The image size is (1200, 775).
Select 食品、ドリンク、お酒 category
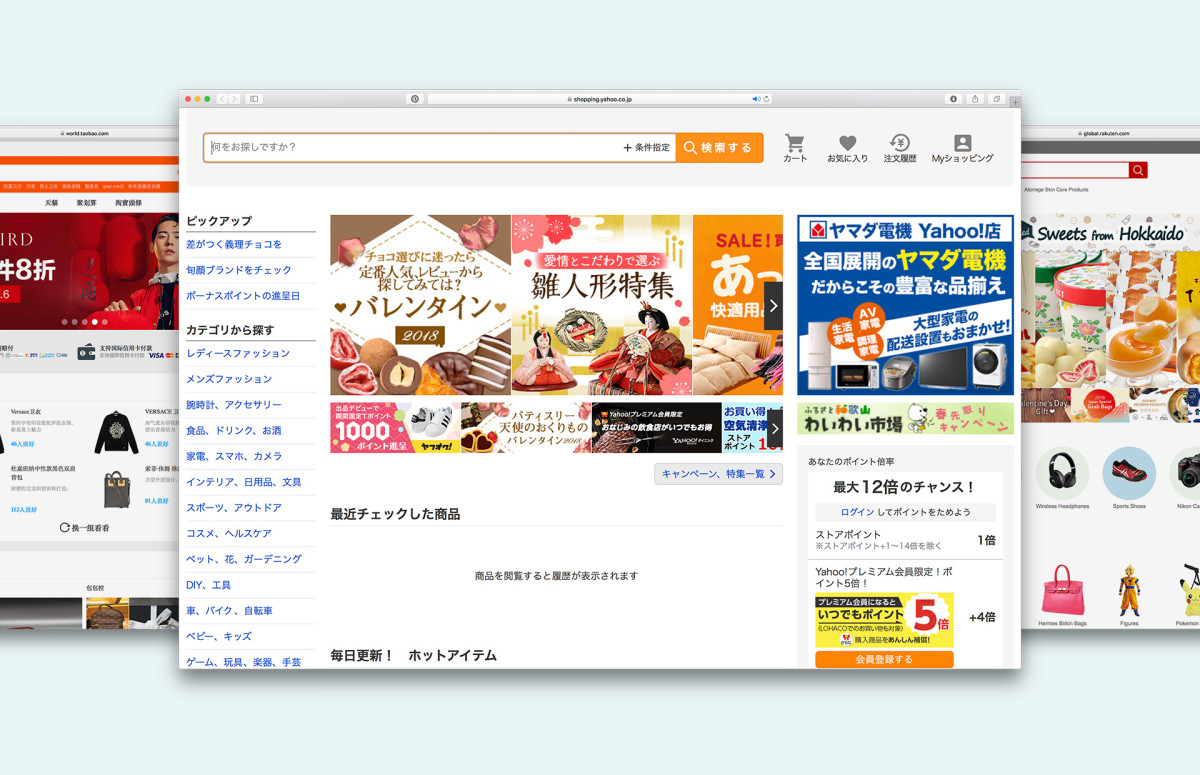pos(234,431)
